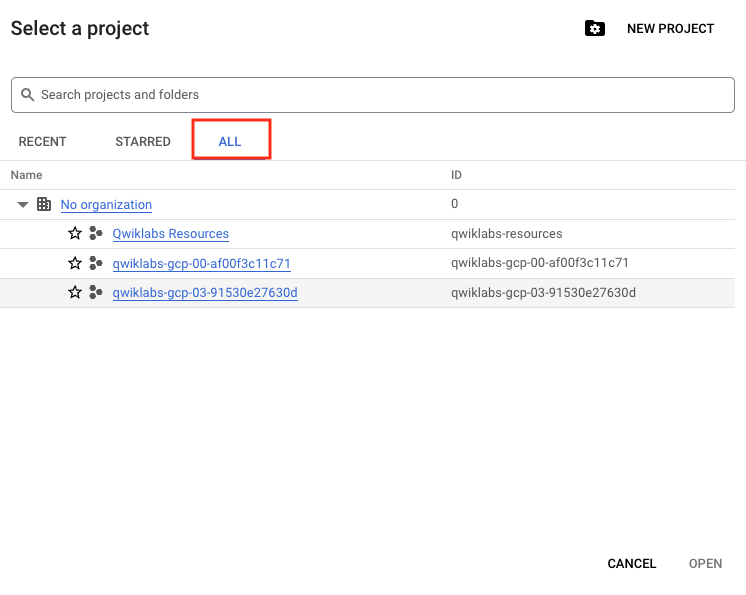This screenshot has height=595, width=746.
Task: Open the Qwiklabs Resources project link
Action: click(171, 234)
